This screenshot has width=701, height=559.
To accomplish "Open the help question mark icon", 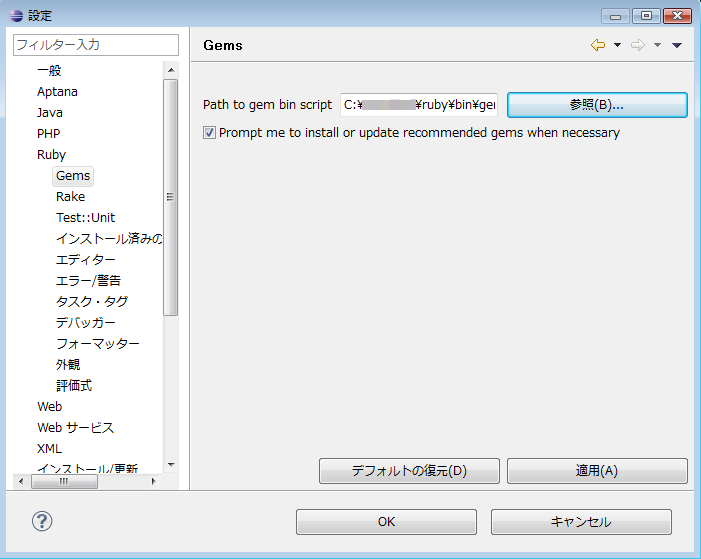I will coord(42,521).
